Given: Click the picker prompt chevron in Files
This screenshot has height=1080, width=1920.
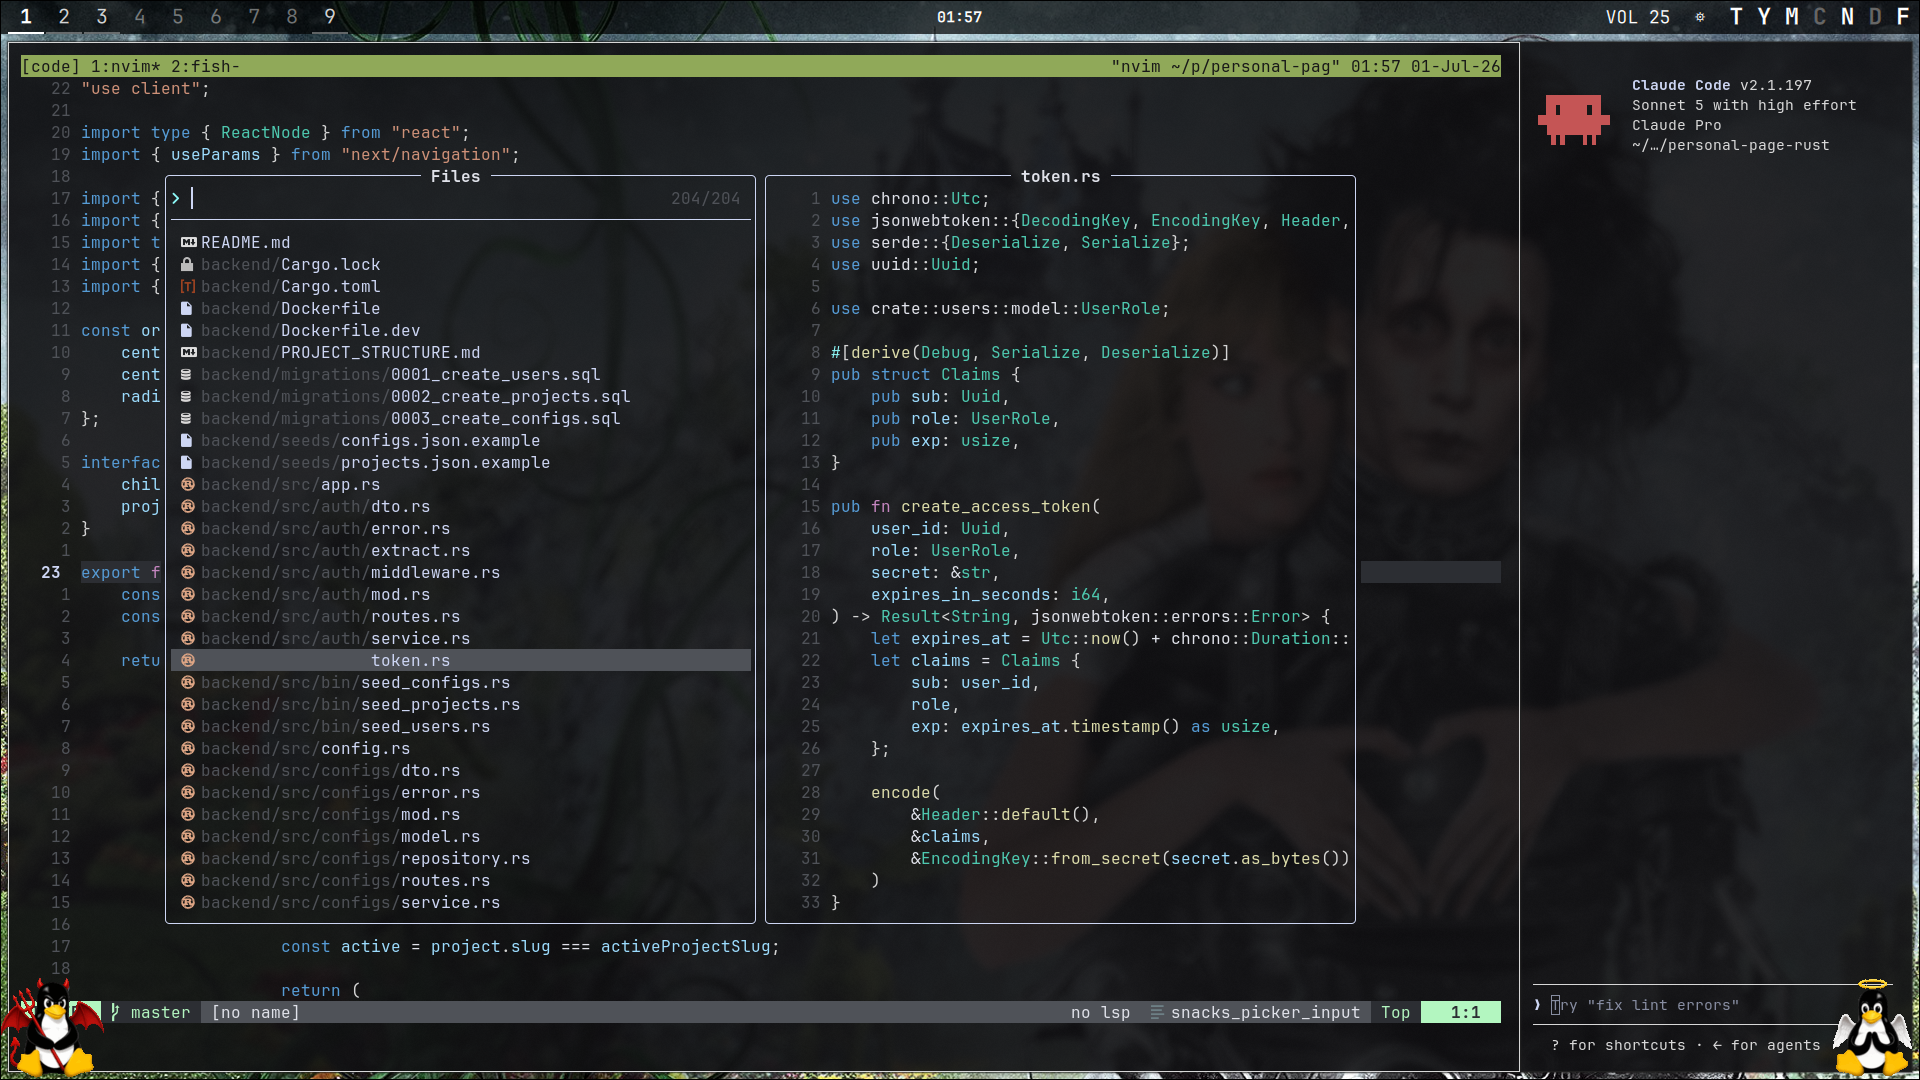Looking at the screenshot, I should tap(176, 199).
